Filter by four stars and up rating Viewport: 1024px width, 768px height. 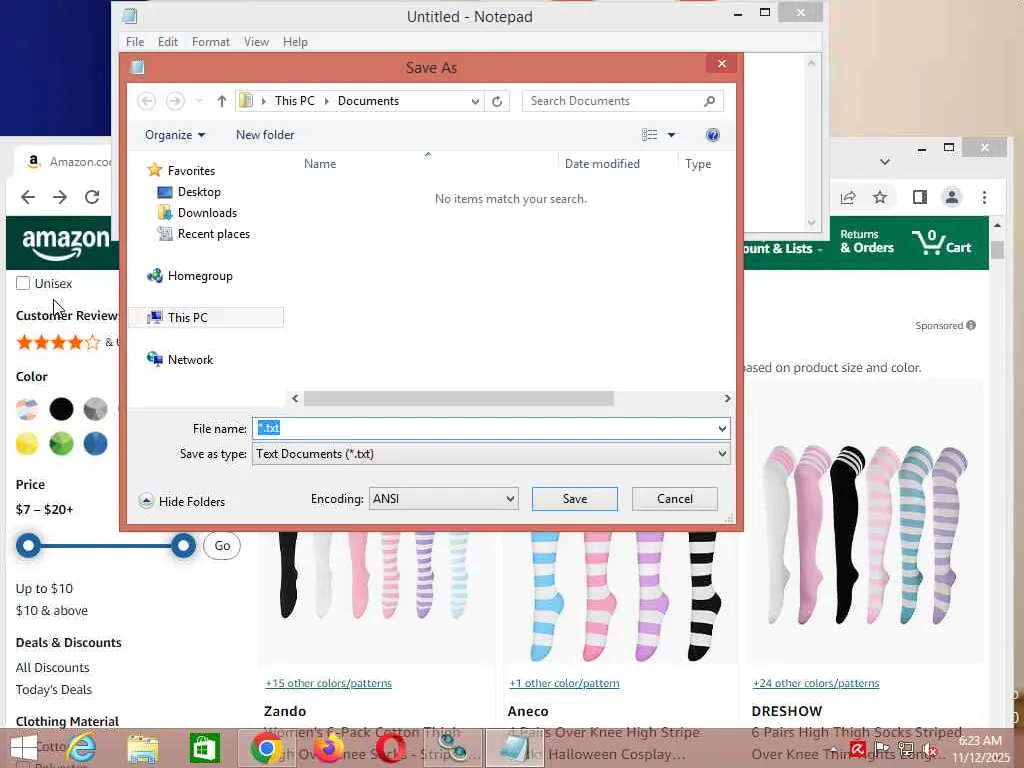58,342
